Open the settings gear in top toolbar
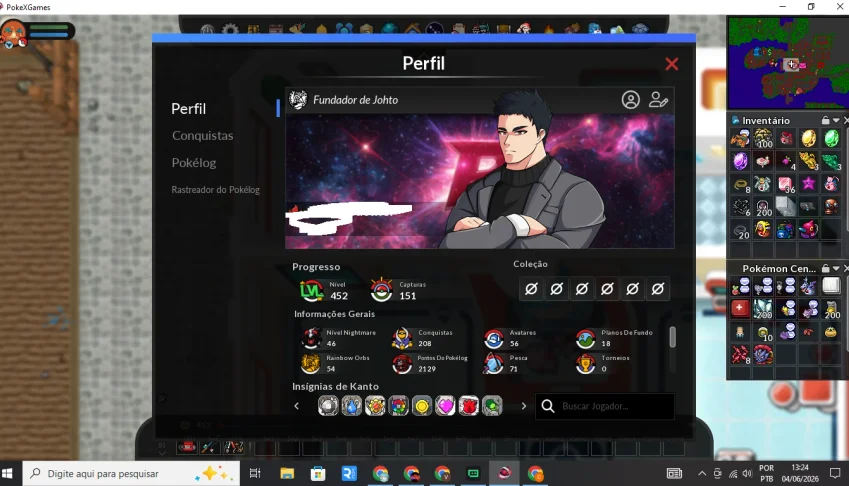The height and width of the screenshot is (486, 849). click(230, 30)
